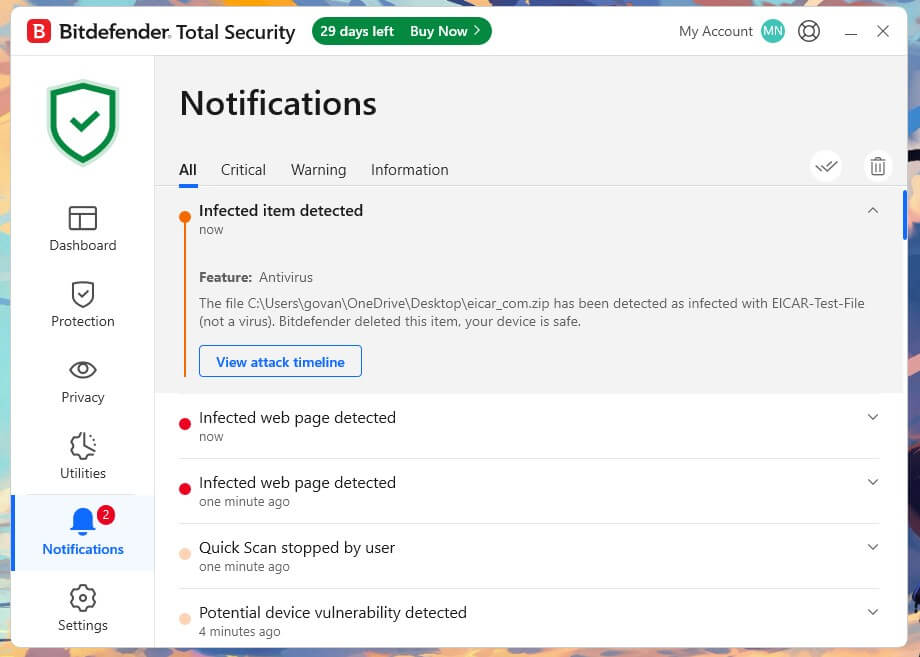Click red dot of first Infected web page
The height and width of the screenshot is (657, 920).
tap(185, 424)
